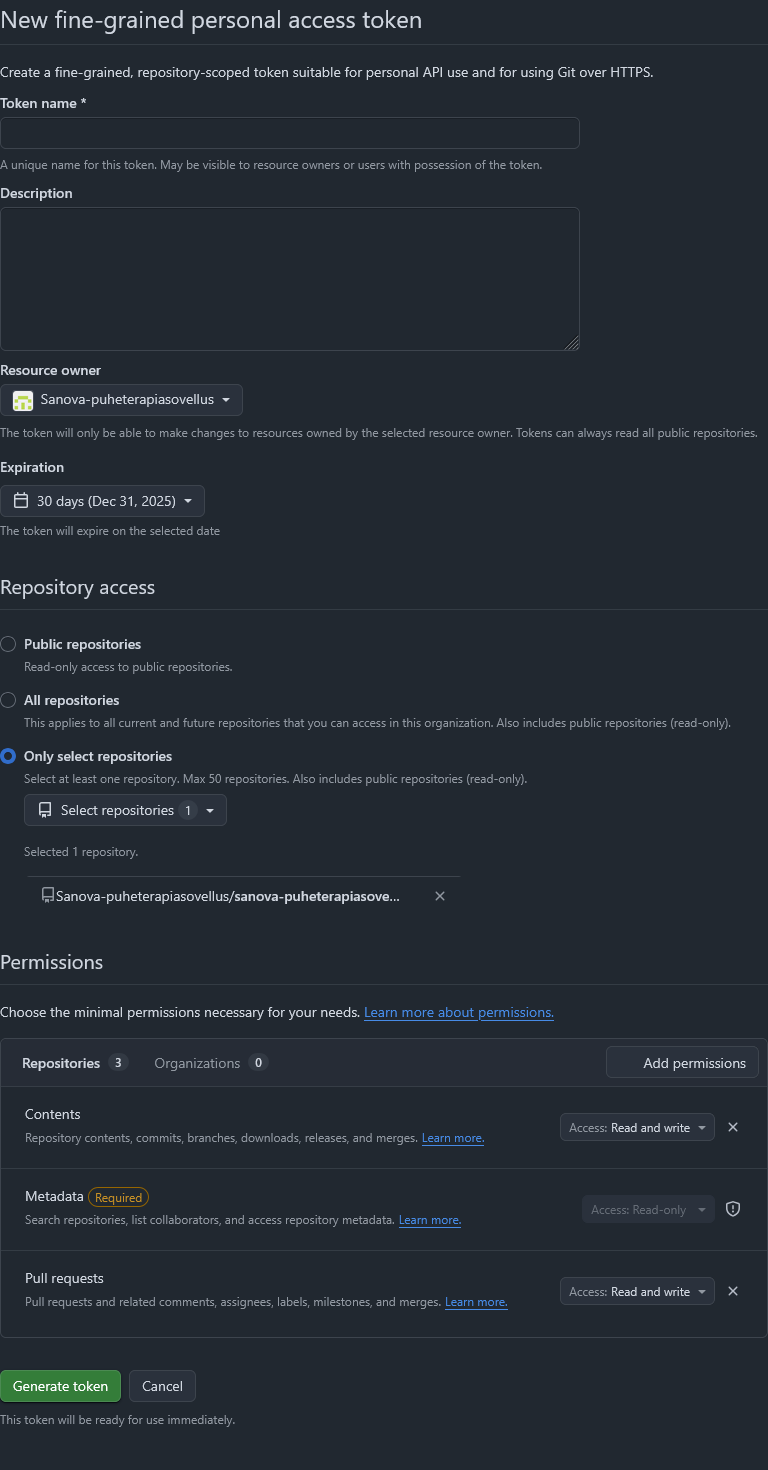768x1470 pixels.
Task: Choose the All repositories radio option
Action: [9, 700]
